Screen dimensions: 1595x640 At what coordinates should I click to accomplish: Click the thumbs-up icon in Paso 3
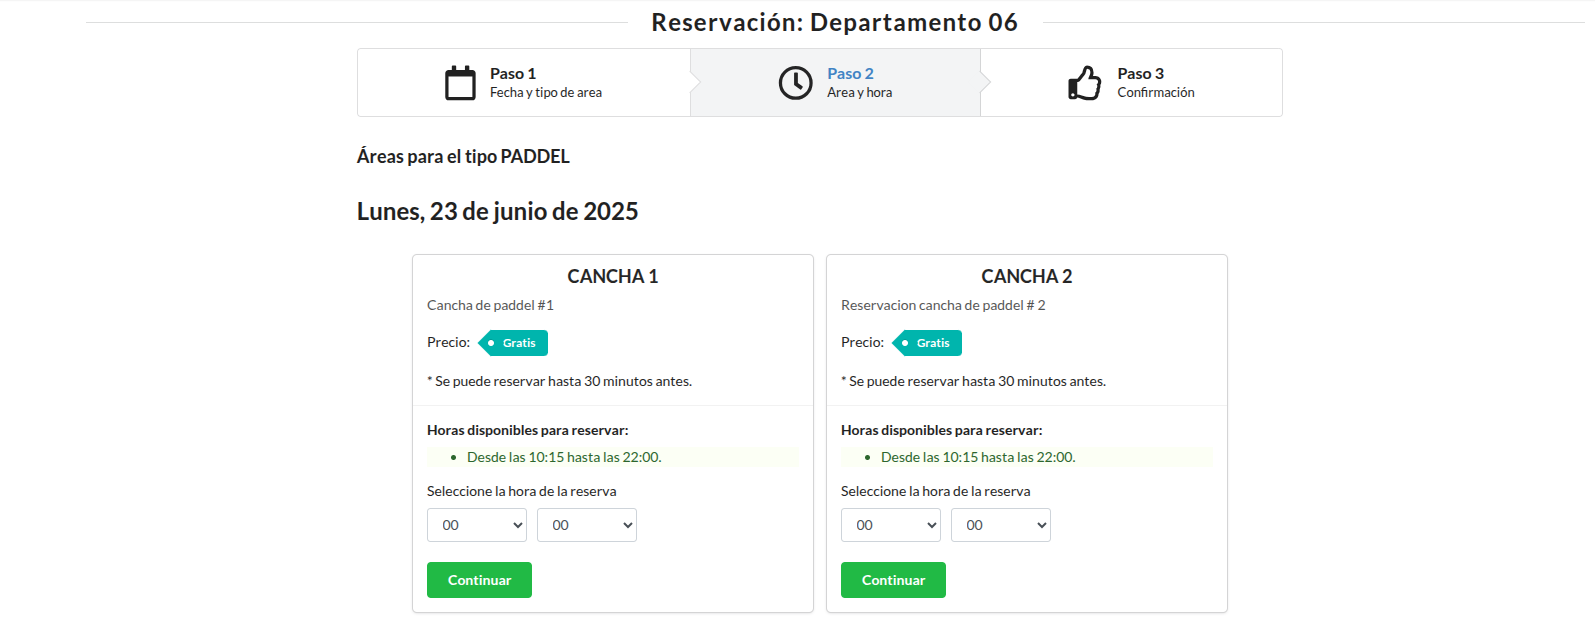[x=1085, y=82]
